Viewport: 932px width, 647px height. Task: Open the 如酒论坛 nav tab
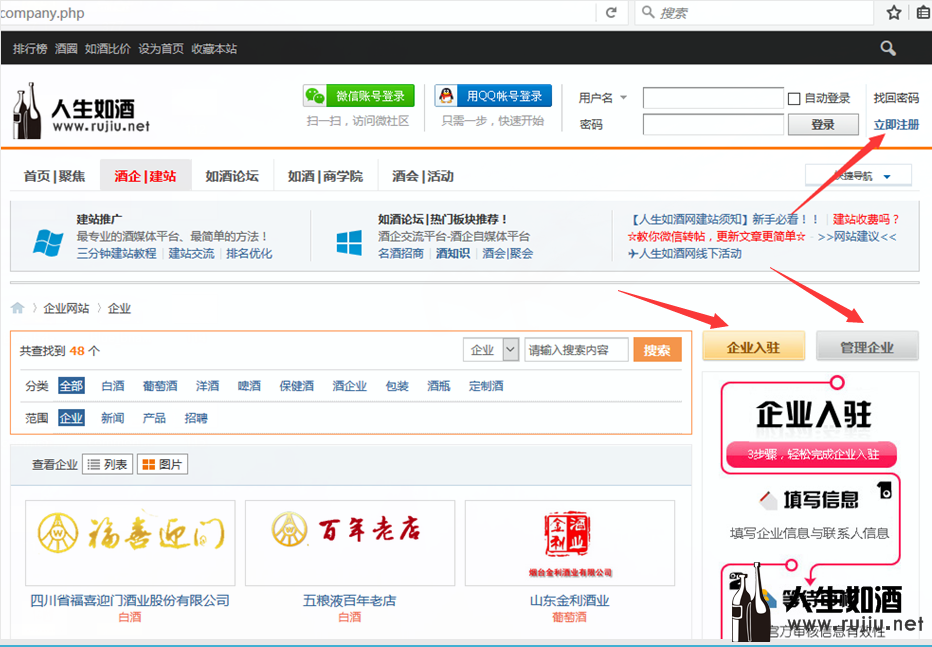(232, 176)
